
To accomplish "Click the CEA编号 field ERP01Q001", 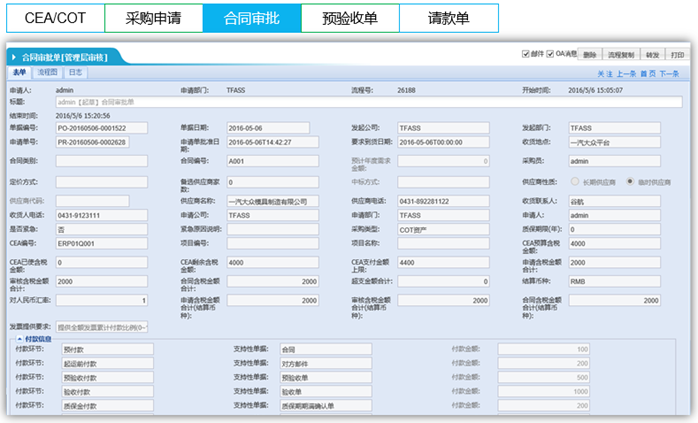I will (101, 244).
